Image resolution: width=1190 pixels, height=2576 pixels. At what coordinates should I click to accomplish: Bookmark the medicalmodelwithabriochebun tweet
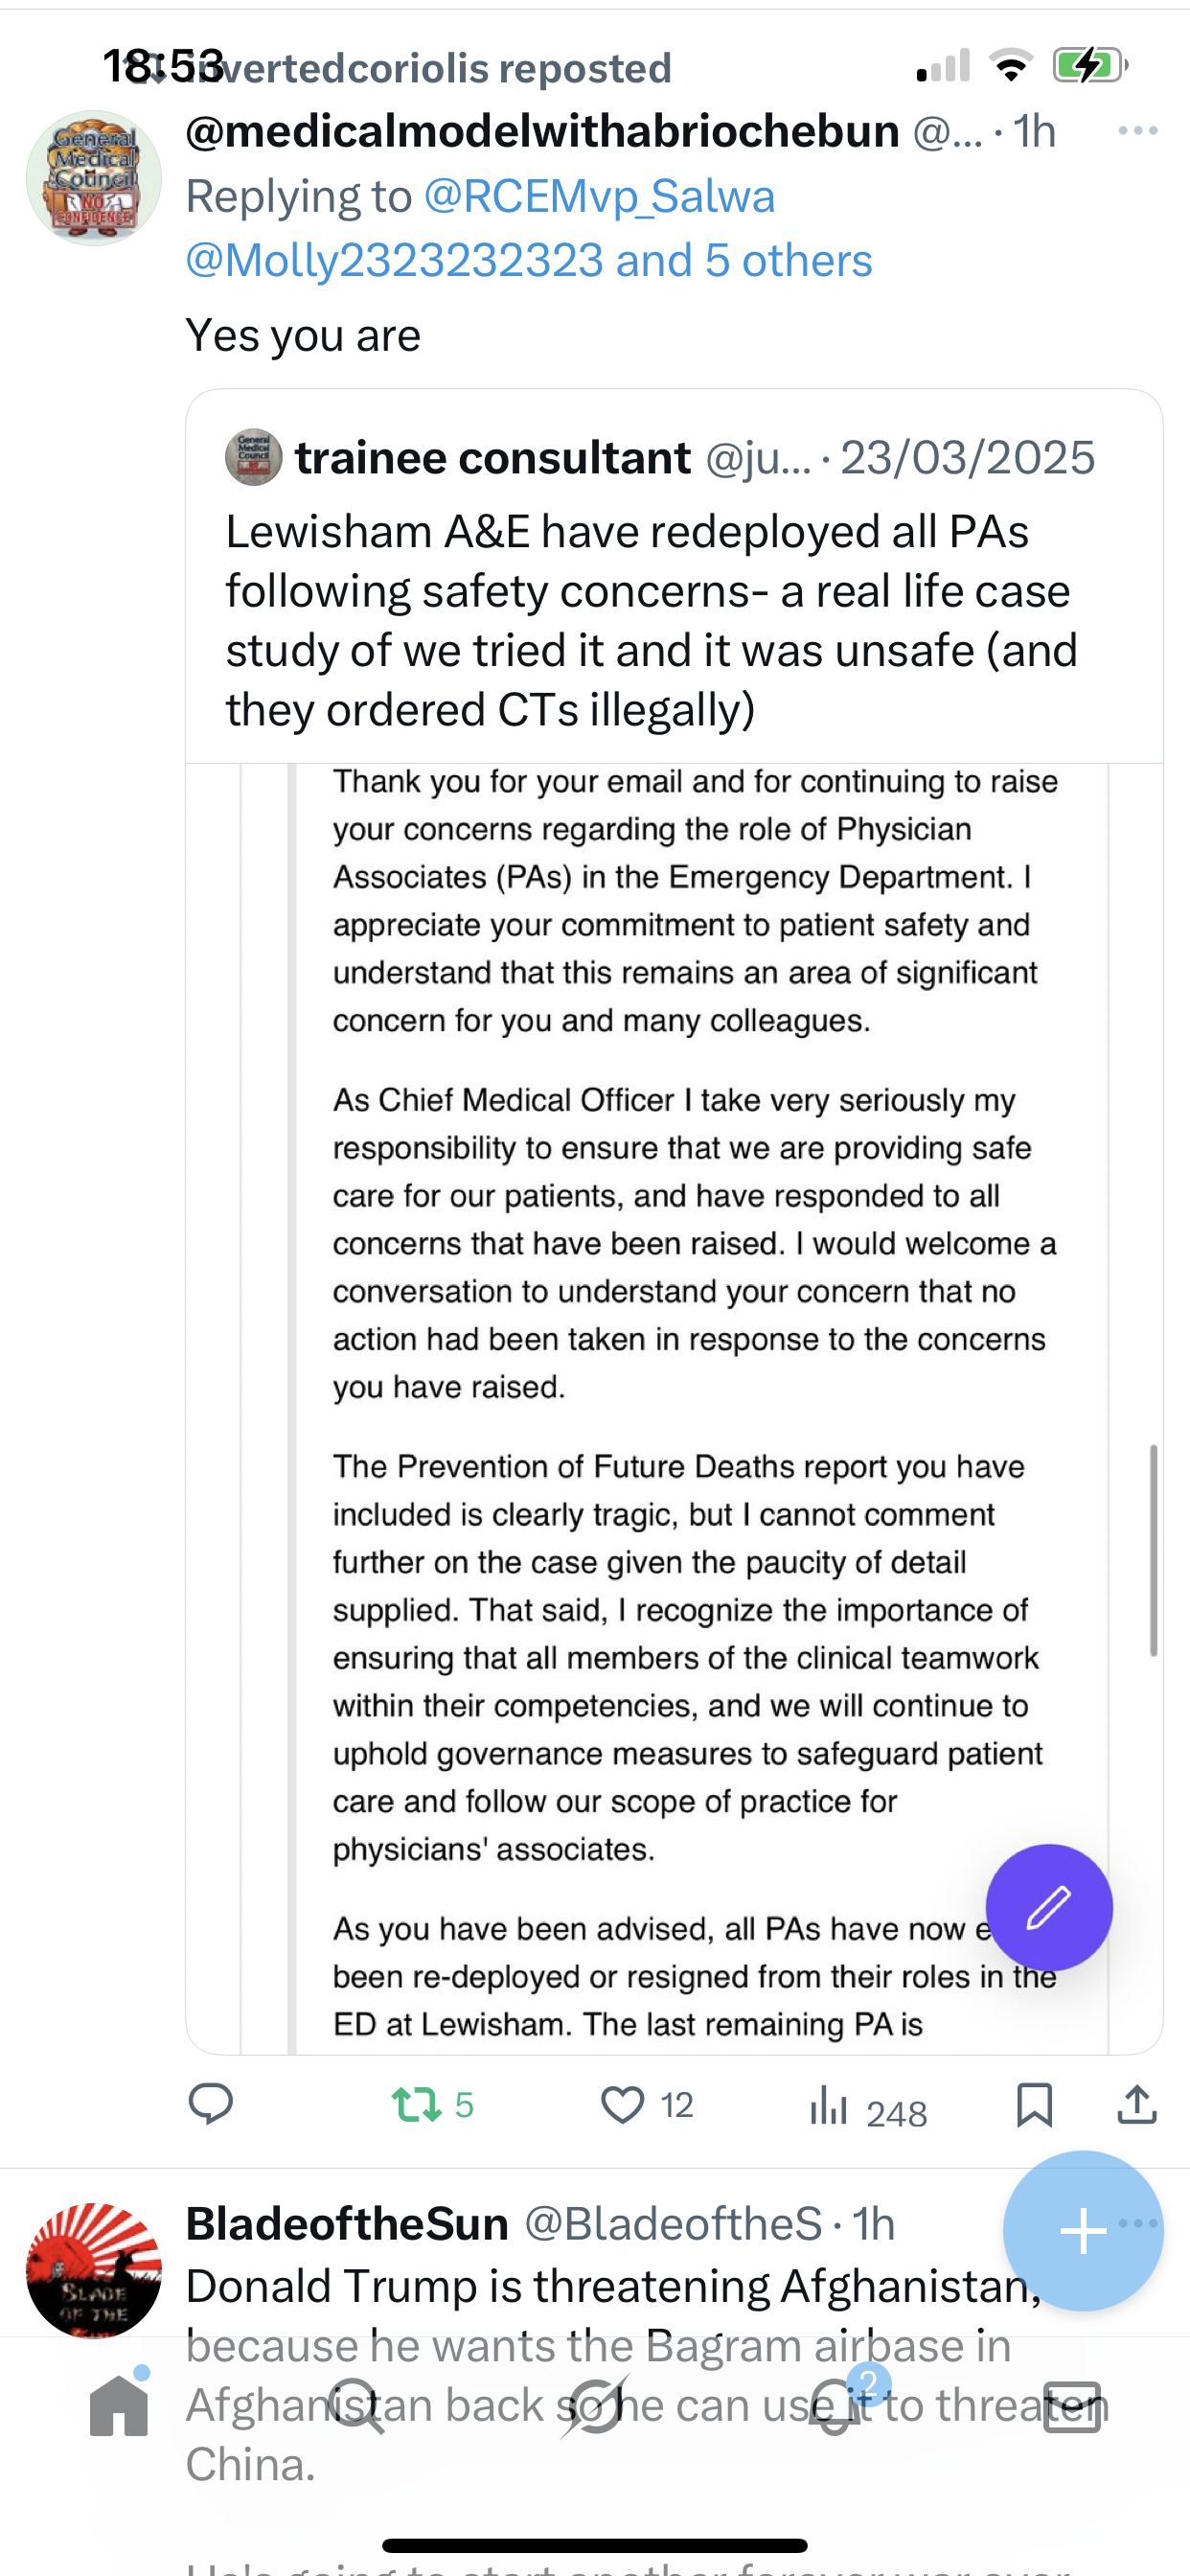pos(1034,2104)
